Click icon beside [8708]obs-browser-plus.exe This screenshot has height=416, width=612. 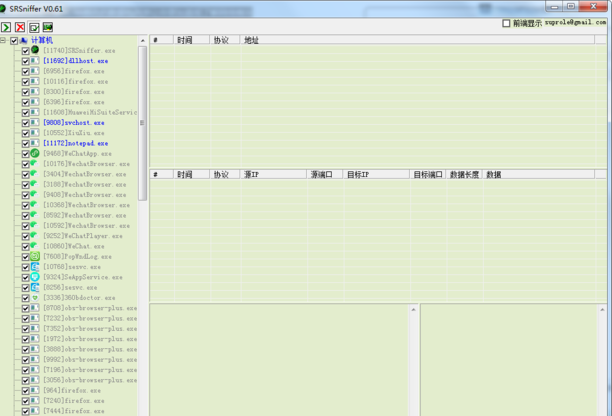[35, 308]
